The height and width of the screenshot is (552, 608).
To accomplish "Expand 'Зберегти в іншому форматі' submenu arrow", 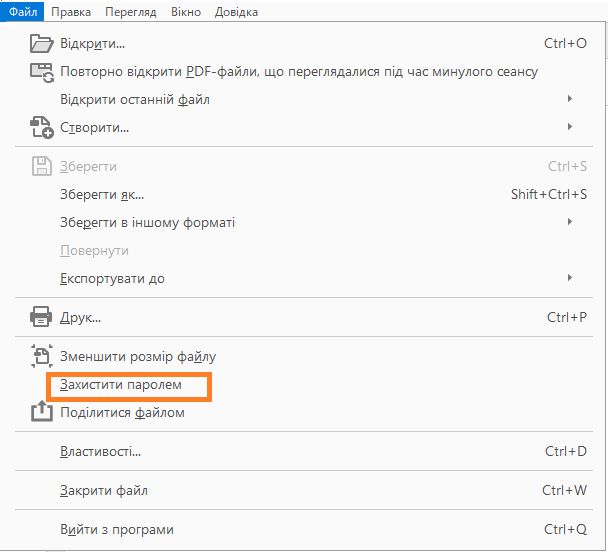I will click(570, 221).
